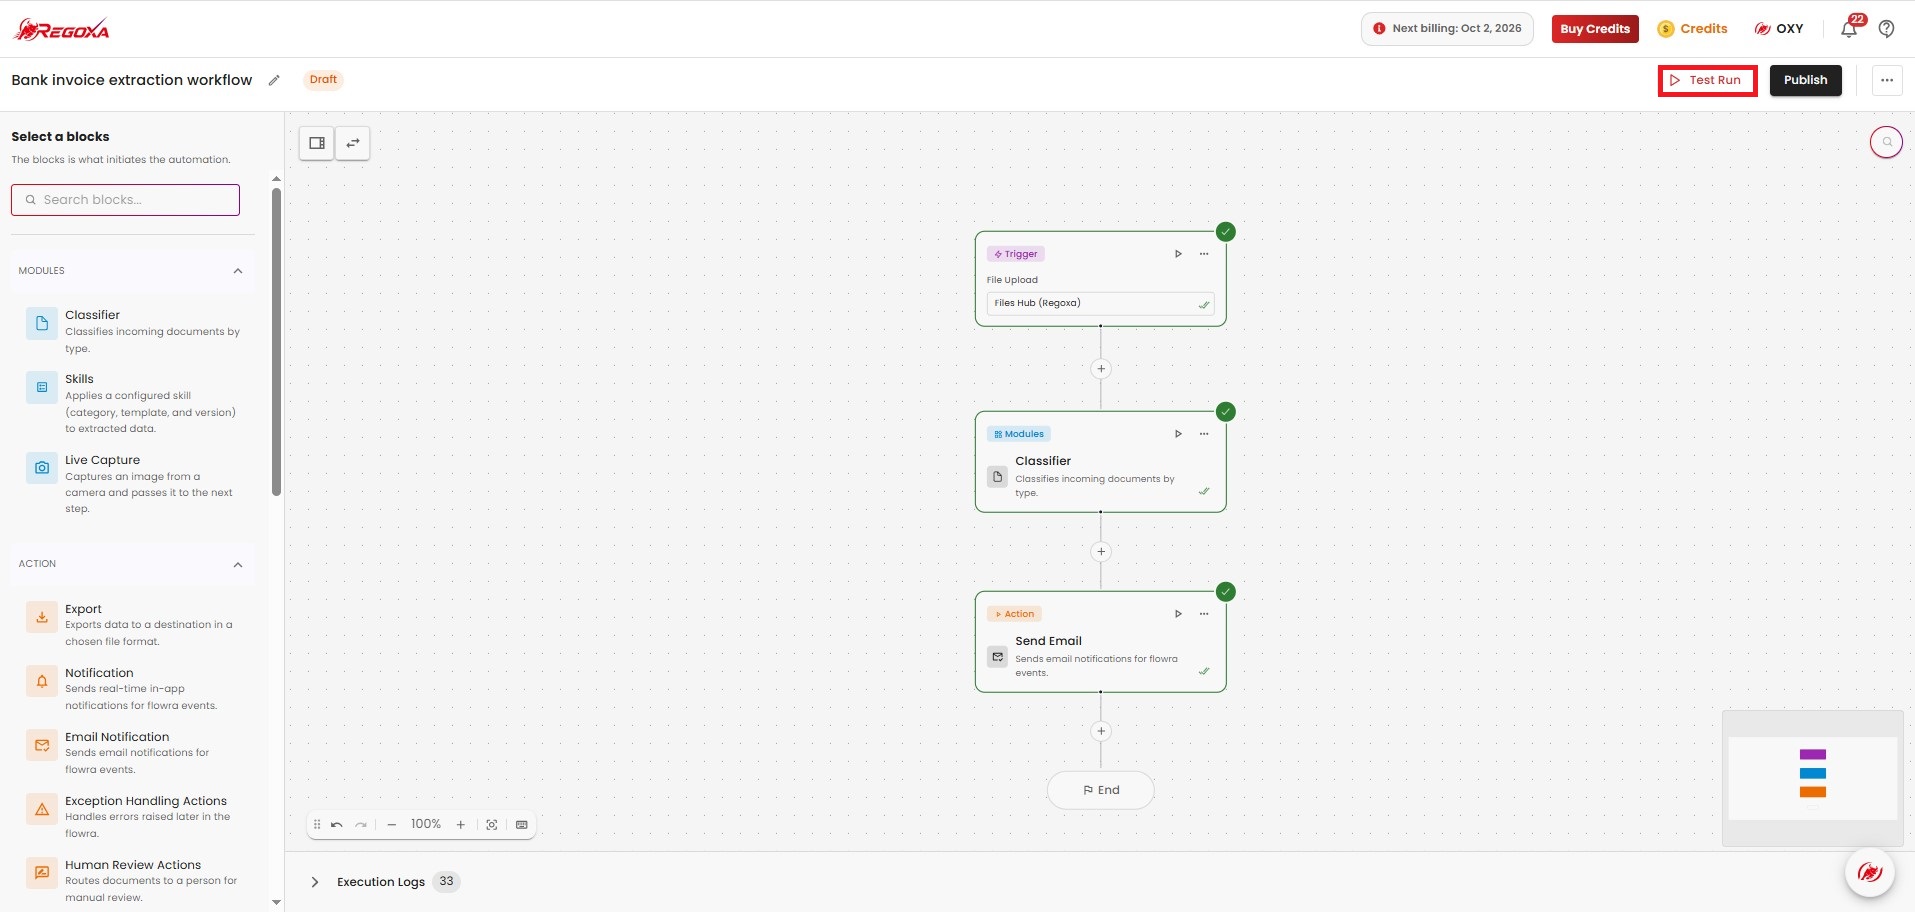1915x918 pixels.
Task: Select Exception Handling Actions block
Action: coord(133,817)
